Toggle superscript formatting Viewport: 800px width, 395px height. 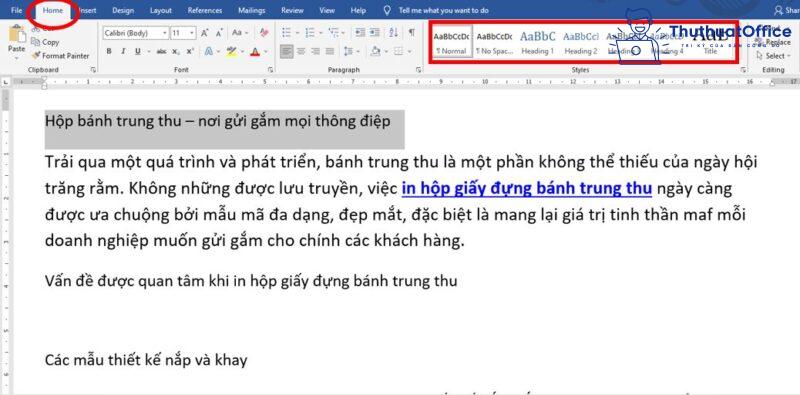point(190,52)
